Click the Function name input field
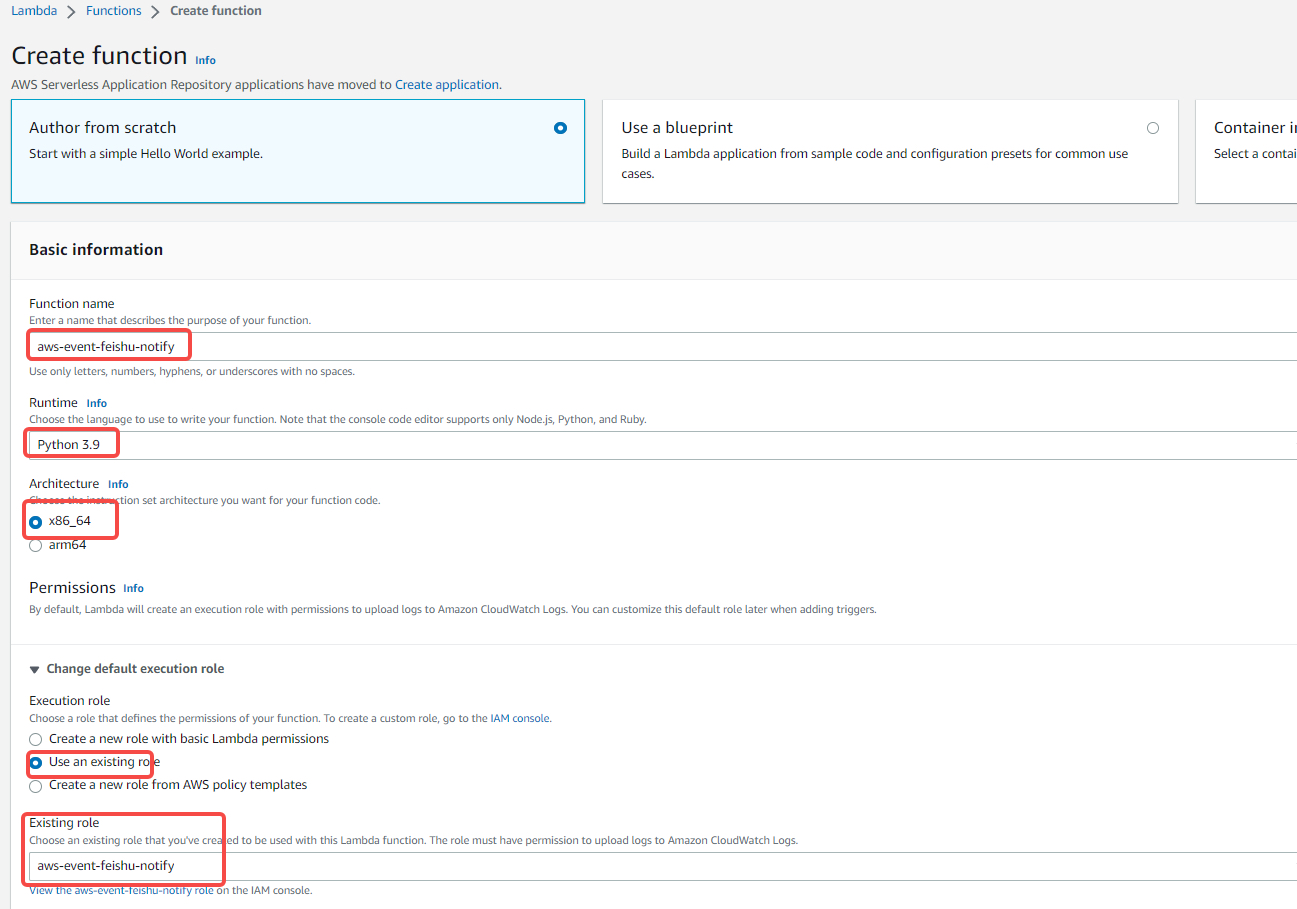 (663, 346)
